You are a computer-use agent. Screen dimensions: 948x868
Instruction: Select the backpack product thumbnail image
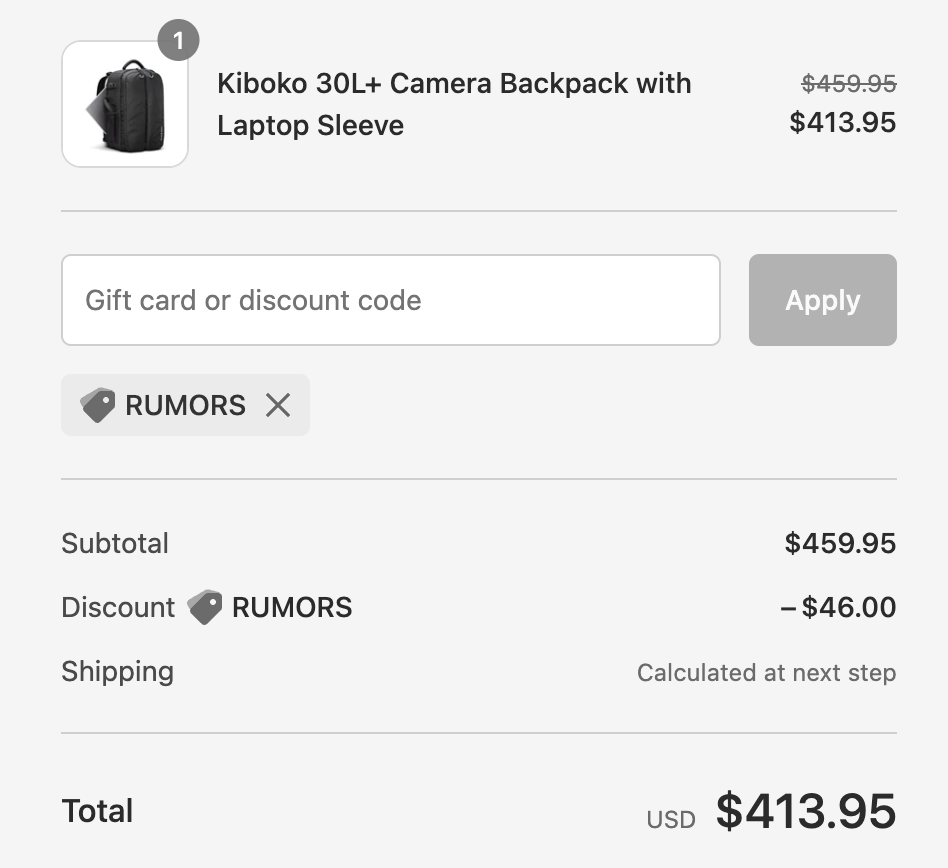124,103
